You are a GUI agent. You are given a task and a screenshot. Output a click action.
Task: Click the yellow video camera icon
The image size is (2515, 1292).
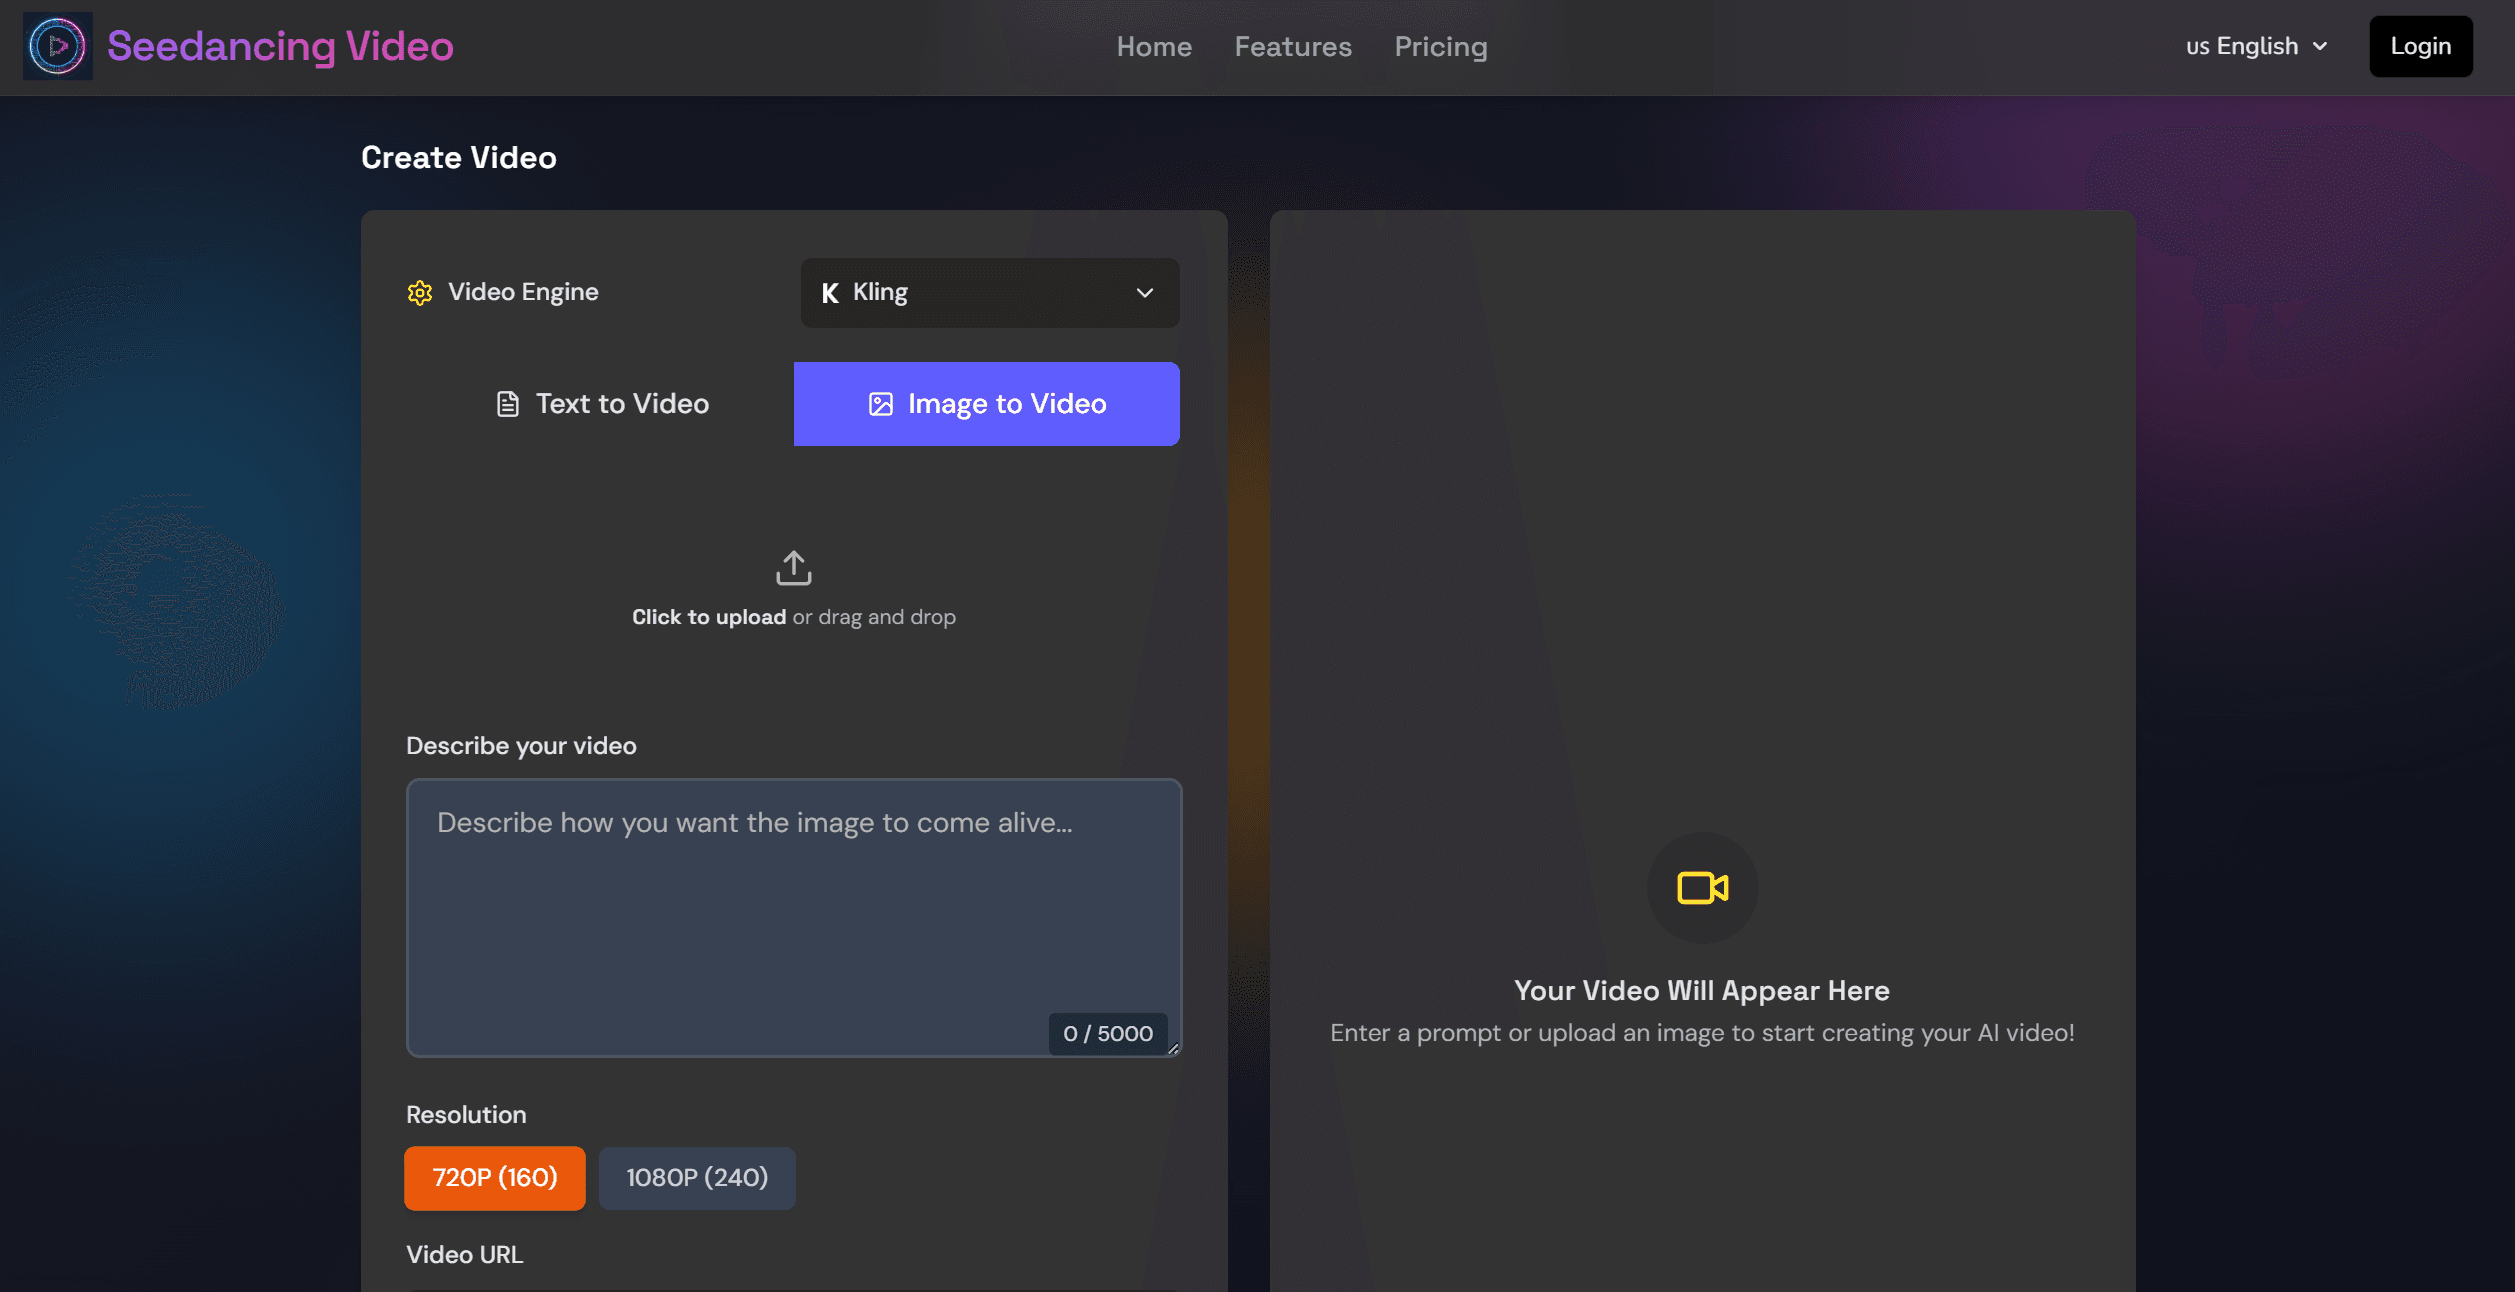click(1701, 888)
